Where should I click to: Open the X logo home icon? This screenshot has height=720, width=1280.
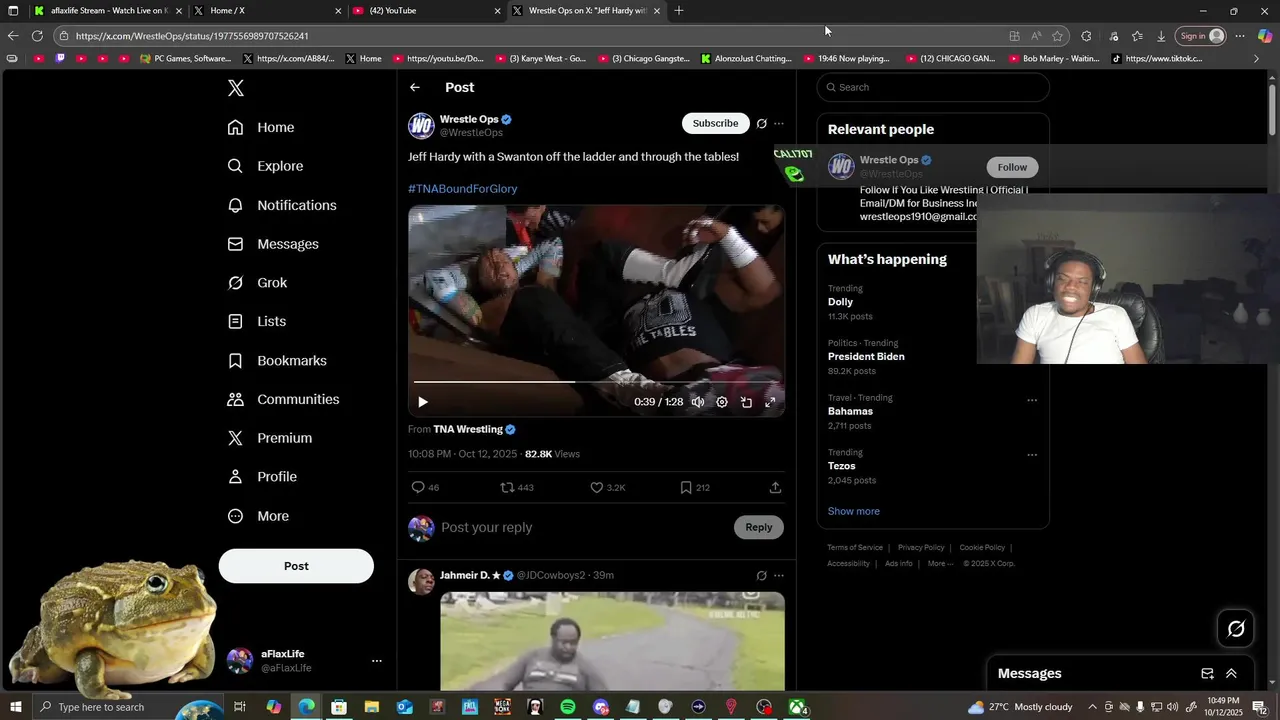point(236,88)
